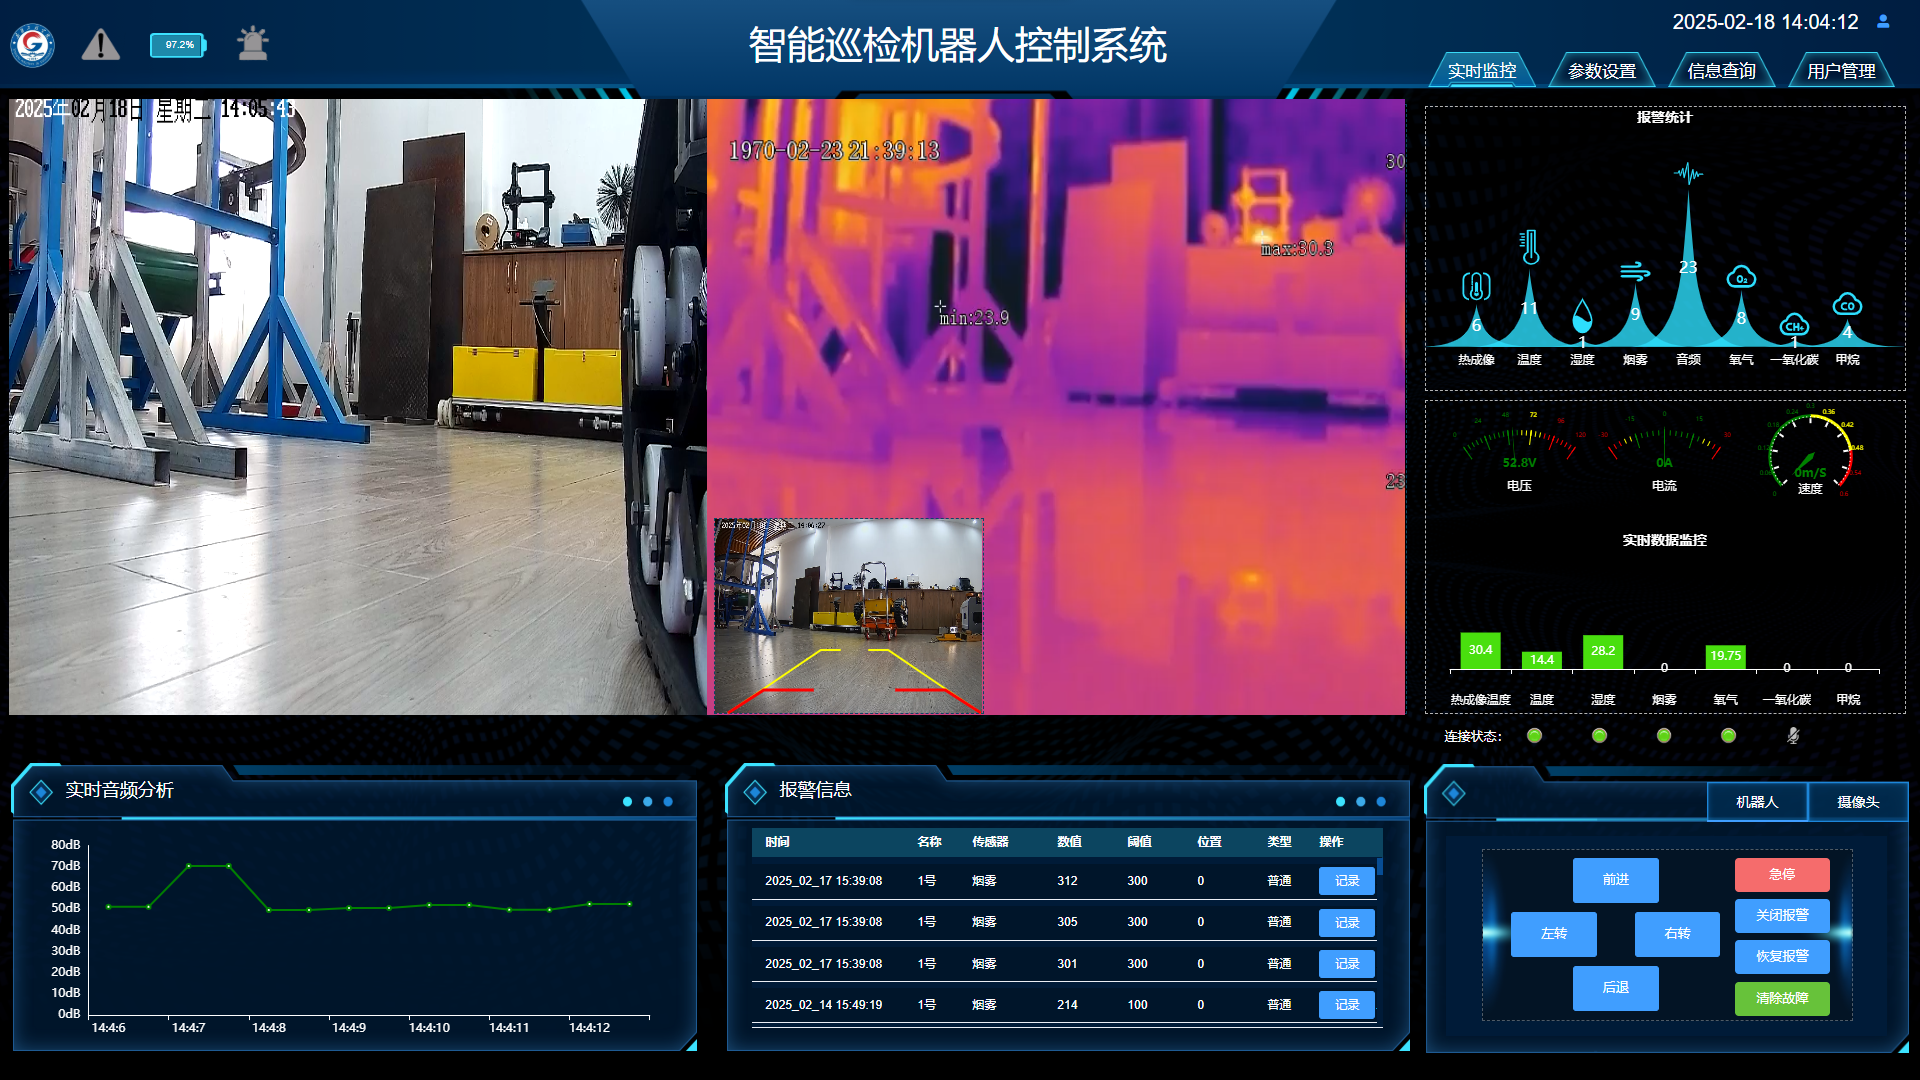
Task: Click the 后退 reverse button
Action: pos(1616,988)
